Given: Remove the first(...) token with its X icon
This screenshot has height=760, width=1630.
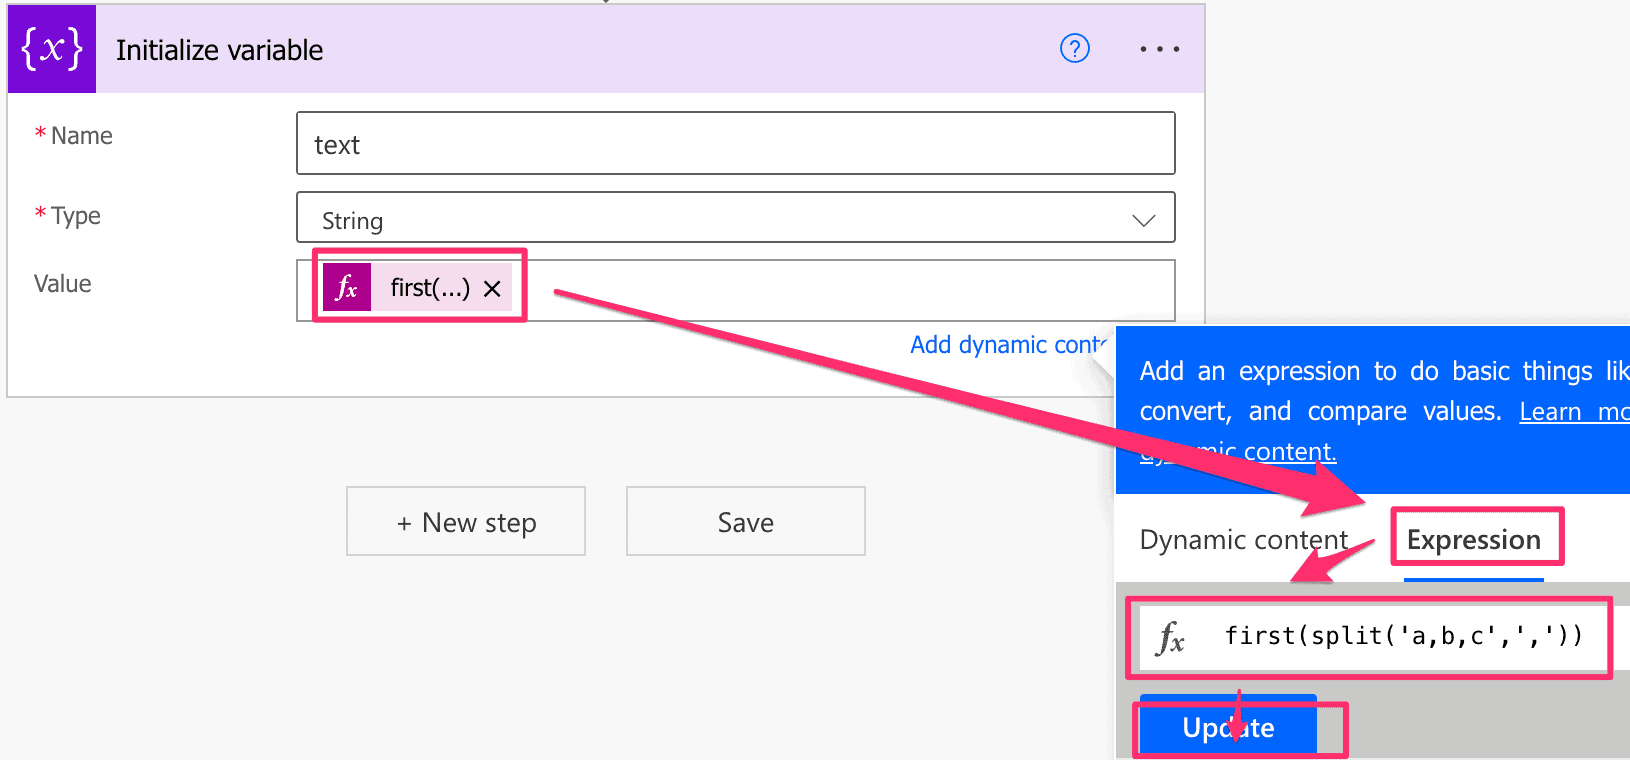Looking at the screenshot, I should [x=491, y=288].
